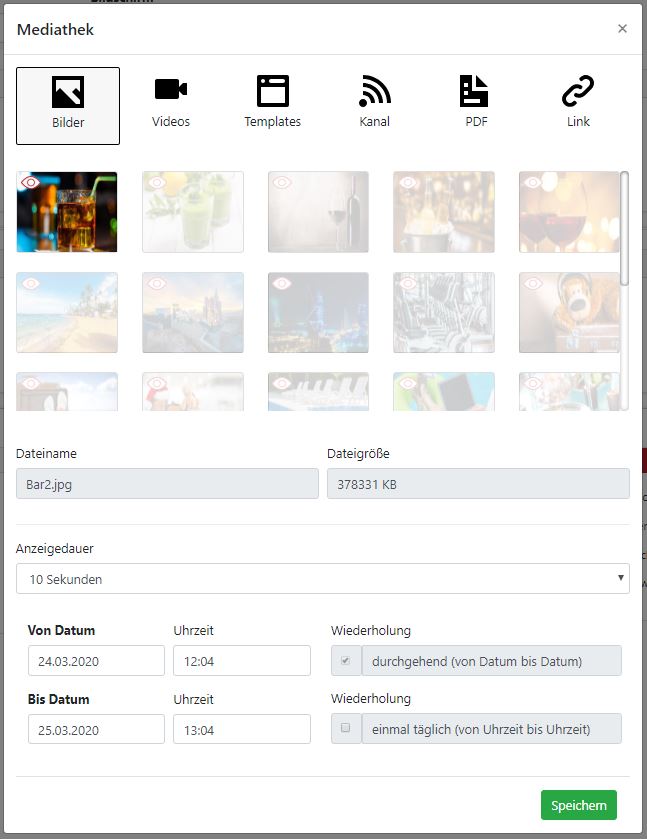
Task: Choose the Kanal RSS feed icon
Action: 374,91
